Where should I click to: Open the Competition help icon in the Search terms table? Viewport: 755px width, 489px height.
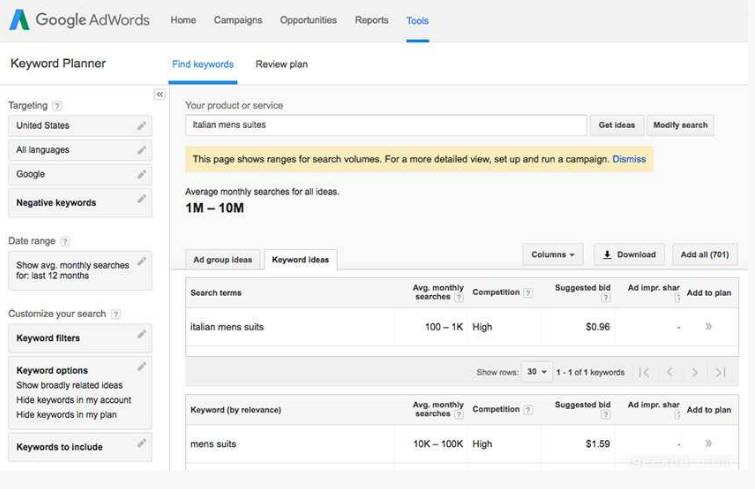(x=528, y=293)
